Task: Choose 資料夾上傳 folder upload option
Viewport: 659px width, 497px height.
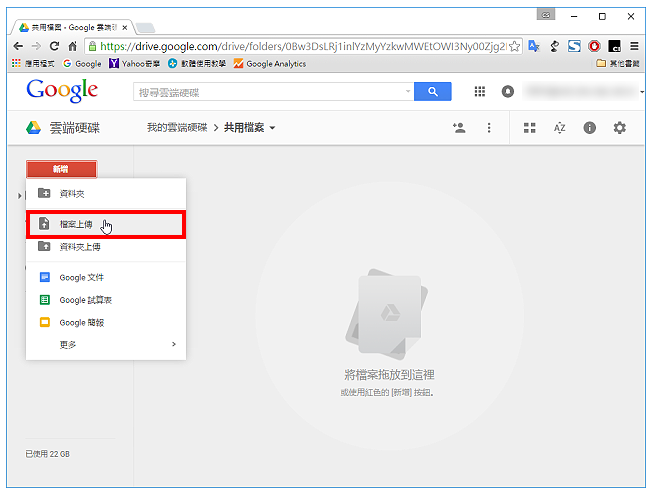Action: tap(106, 247)
